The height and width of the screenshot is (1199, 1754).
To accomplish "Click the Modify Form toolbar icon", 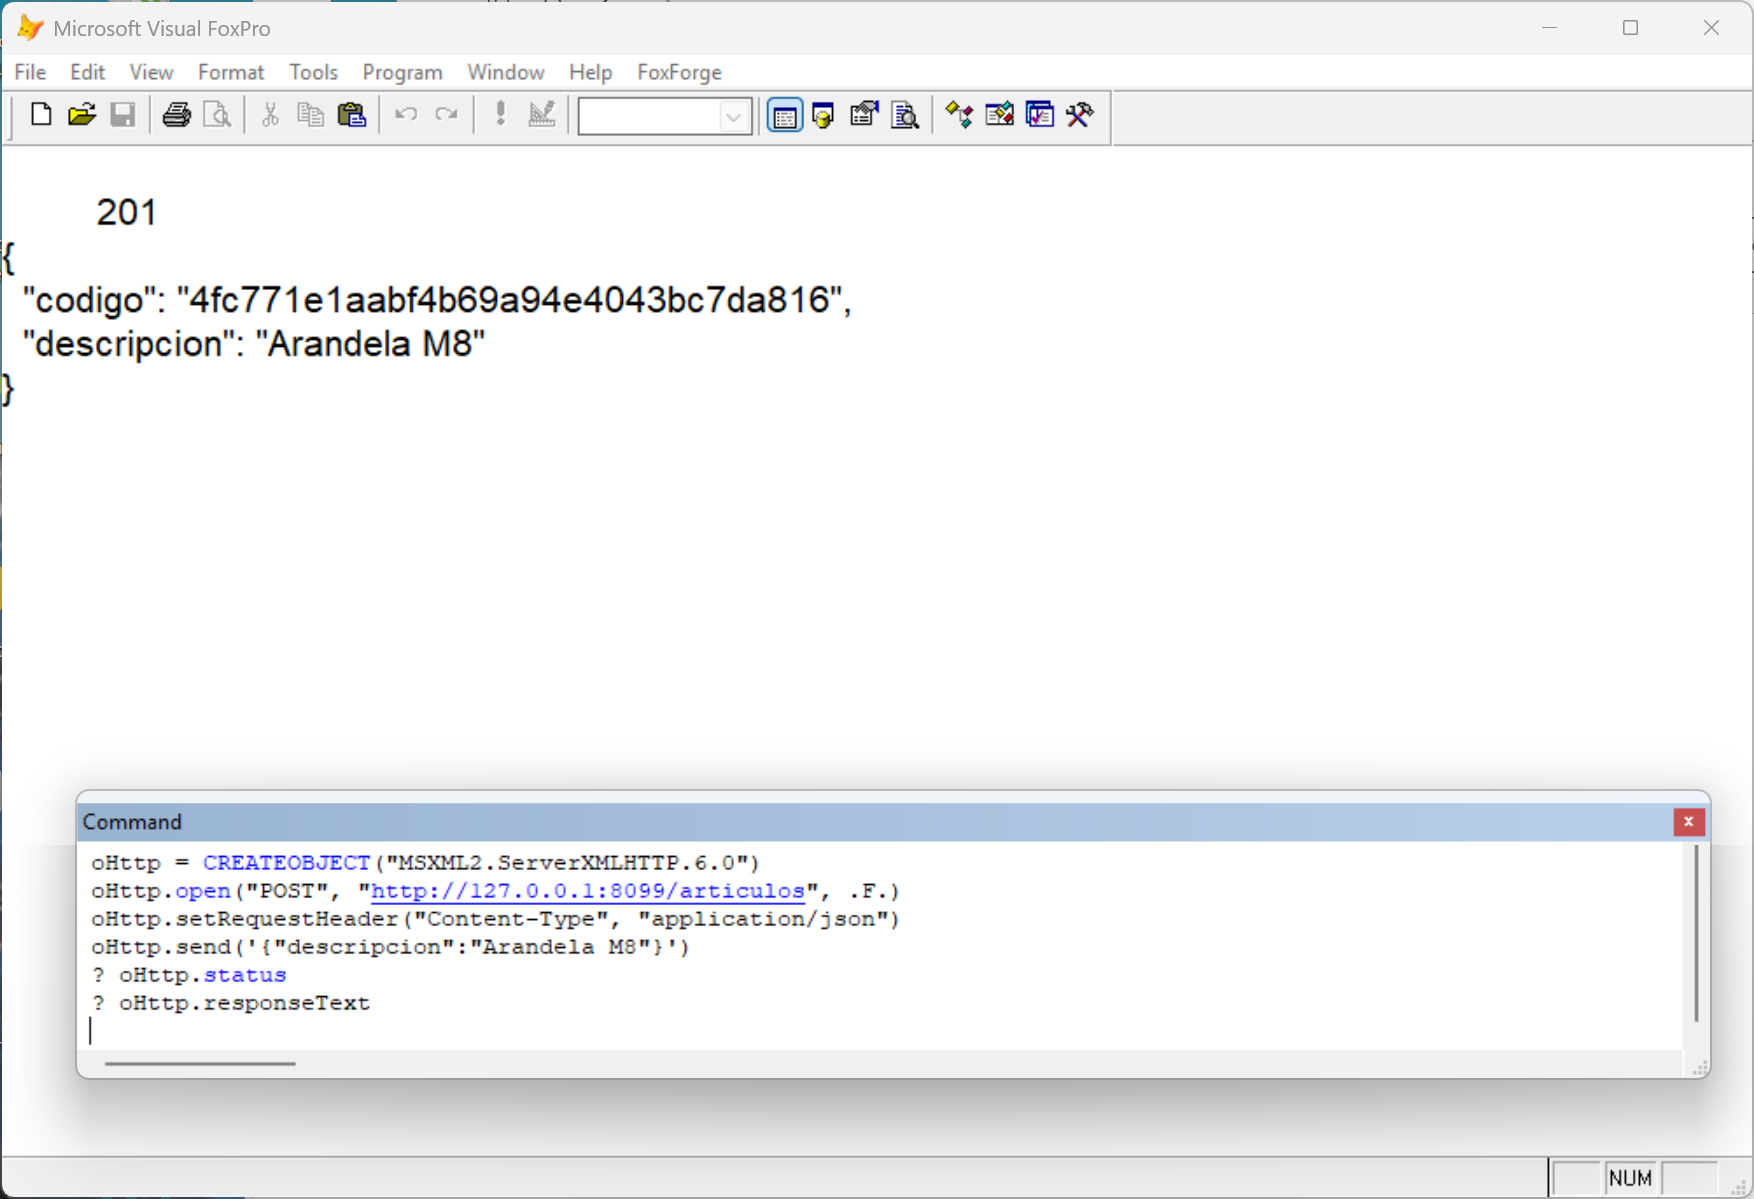I will 541,115.
